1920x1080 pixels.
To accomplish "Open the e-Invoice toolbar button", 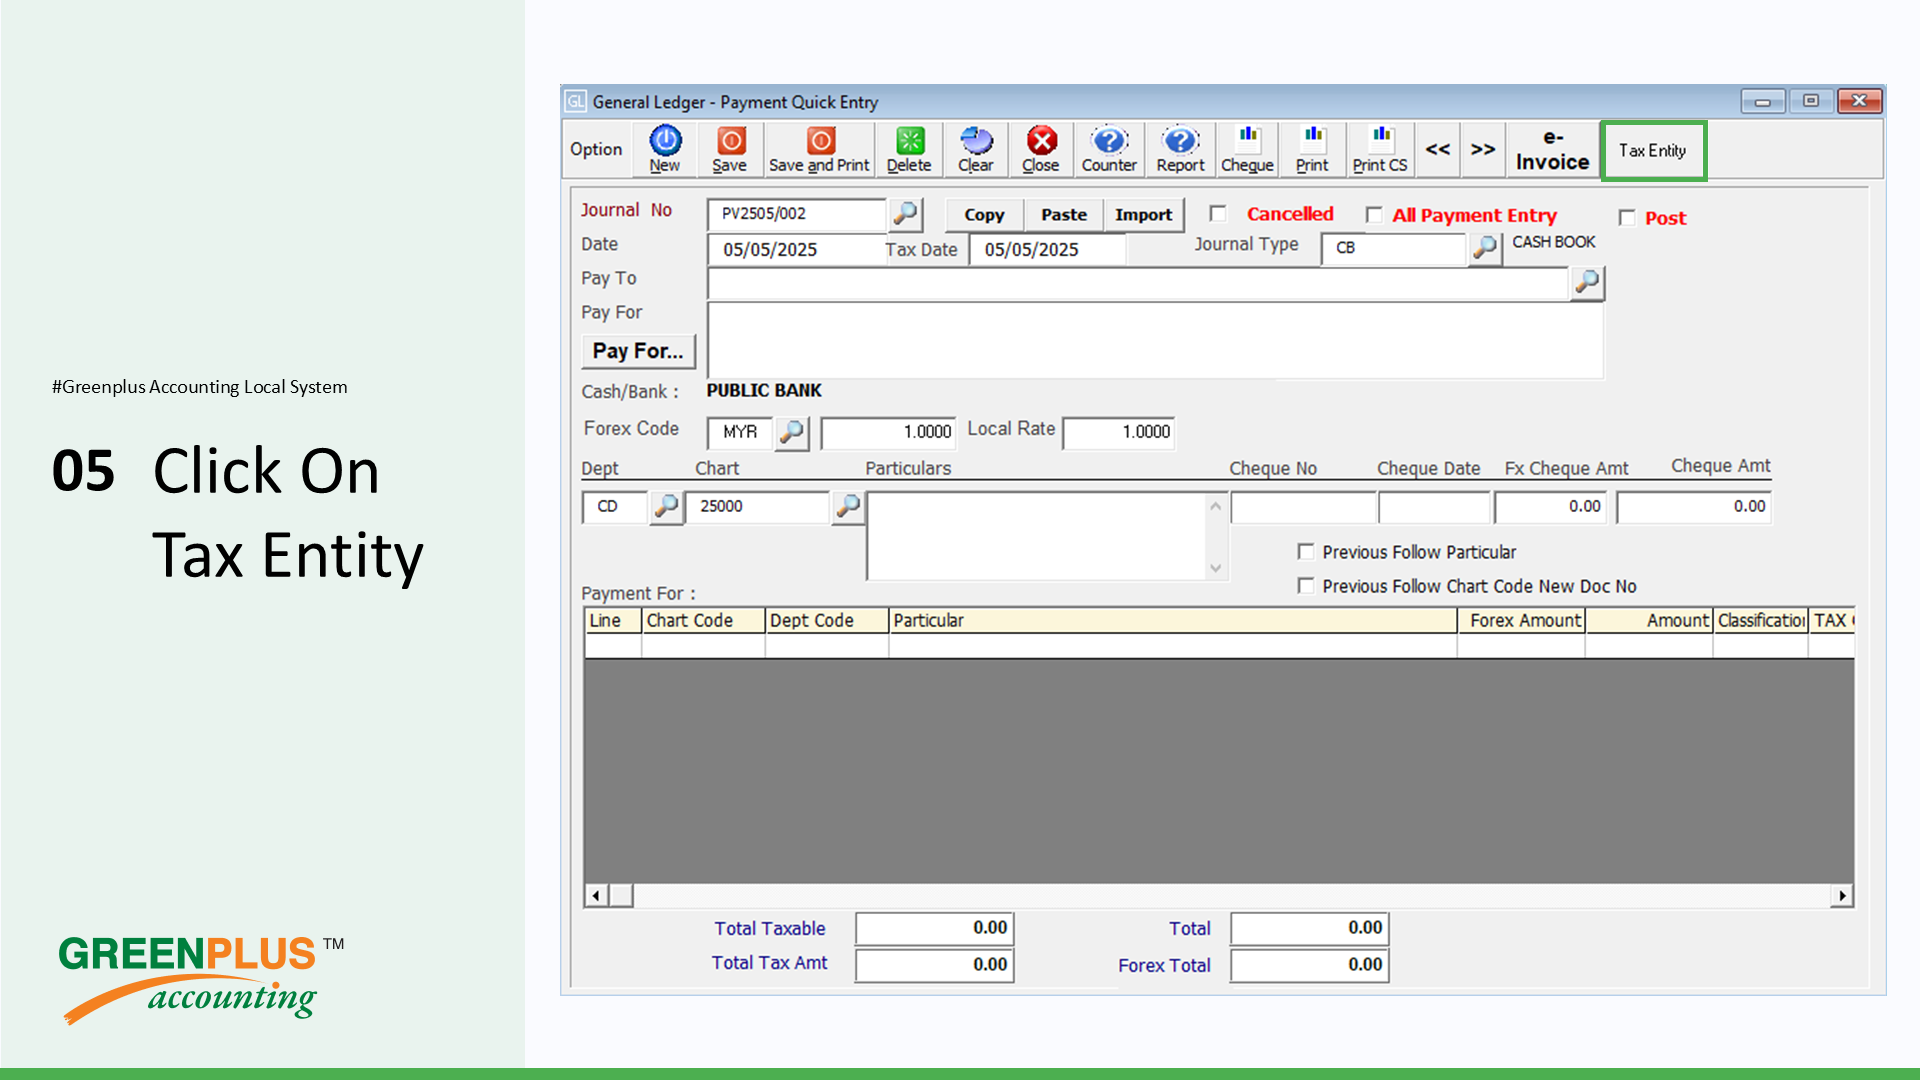I will 1553,150.
